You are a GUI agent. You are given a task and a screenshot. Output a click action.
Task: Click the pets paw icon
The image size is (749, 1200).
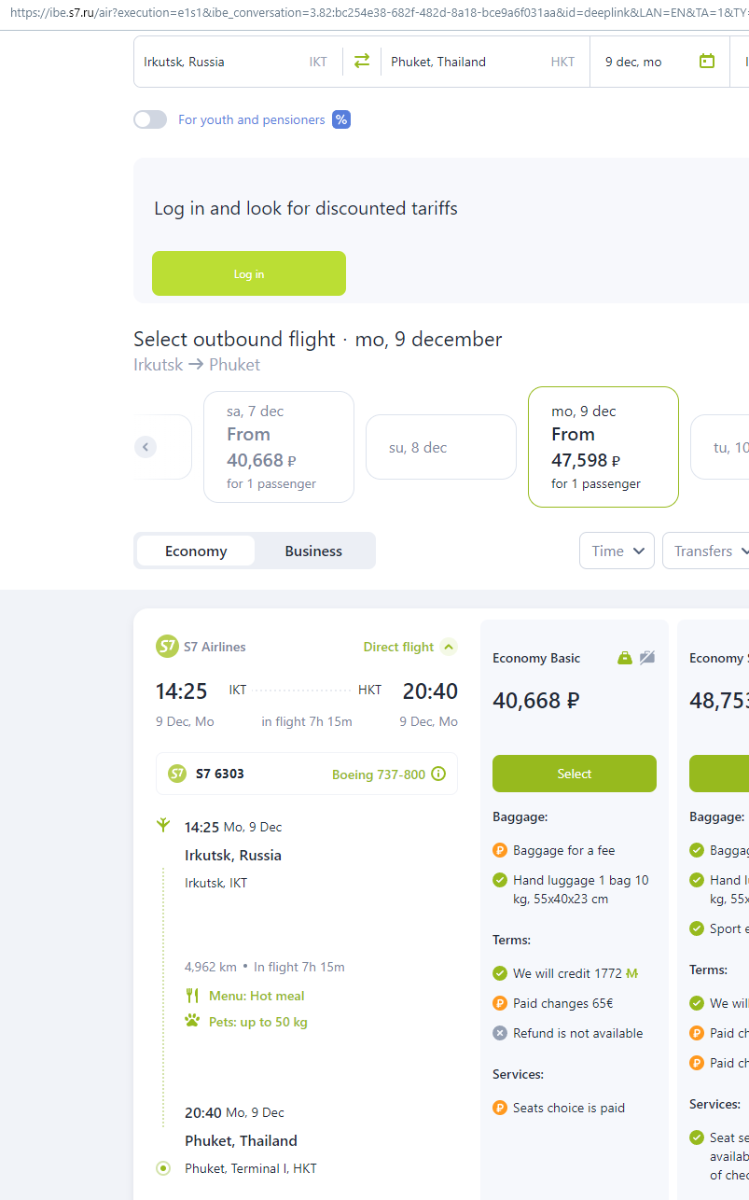tap(192, 1022)
